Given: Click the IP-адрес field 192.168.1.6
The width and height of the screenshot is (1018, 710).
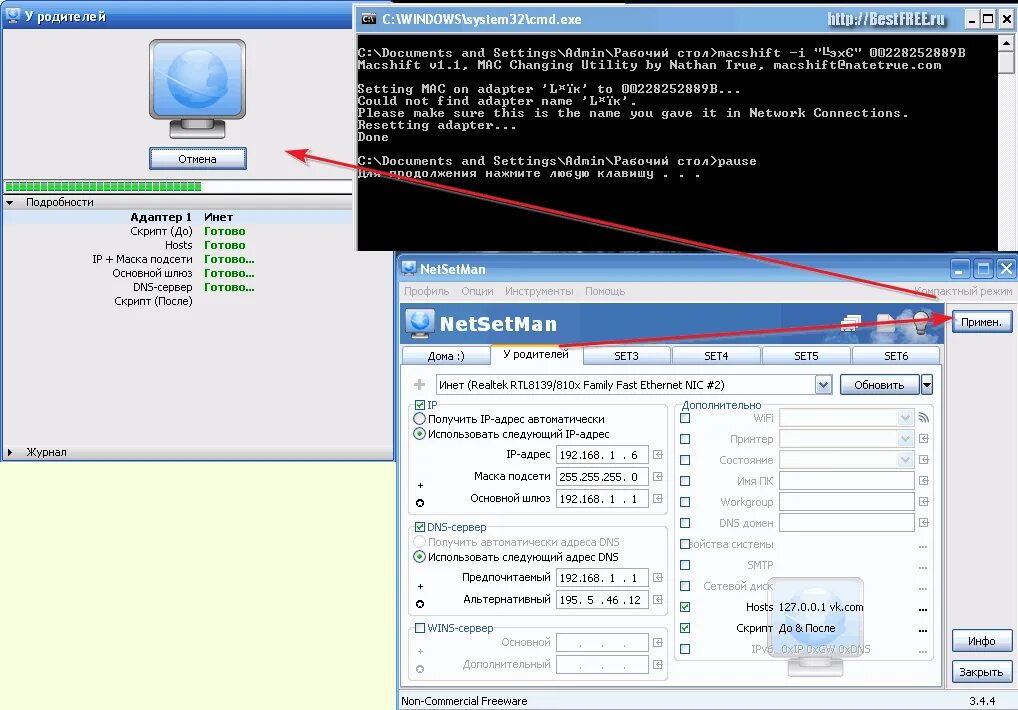Looking at the screenshot, I should (x=602, y=455).
